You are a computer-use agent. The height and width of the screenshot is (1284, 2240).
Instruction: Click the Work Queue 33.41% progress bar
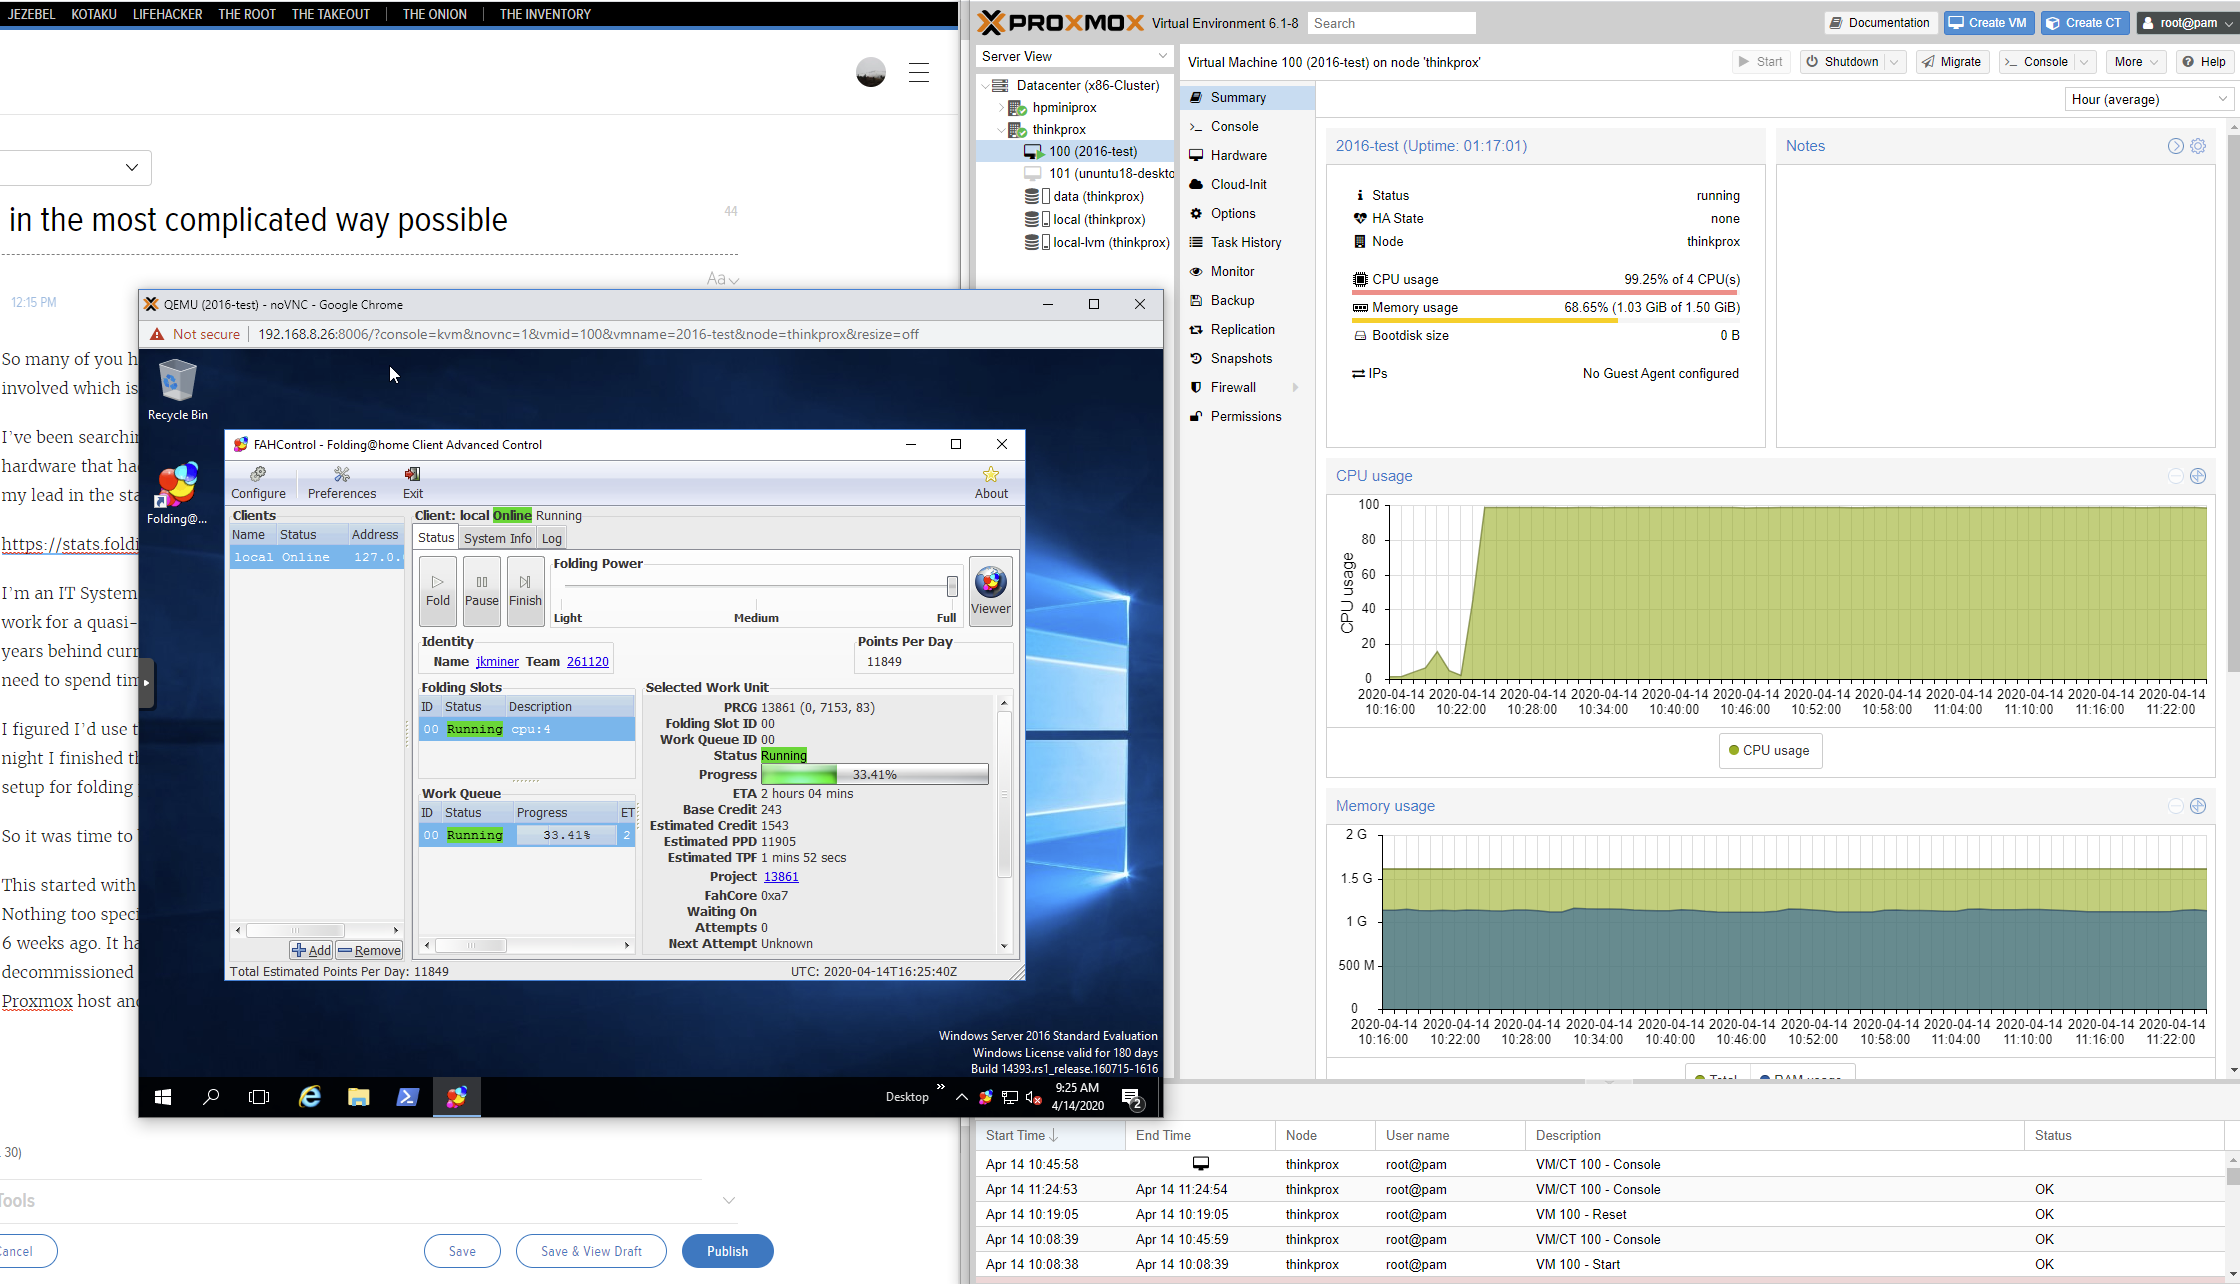567,835
